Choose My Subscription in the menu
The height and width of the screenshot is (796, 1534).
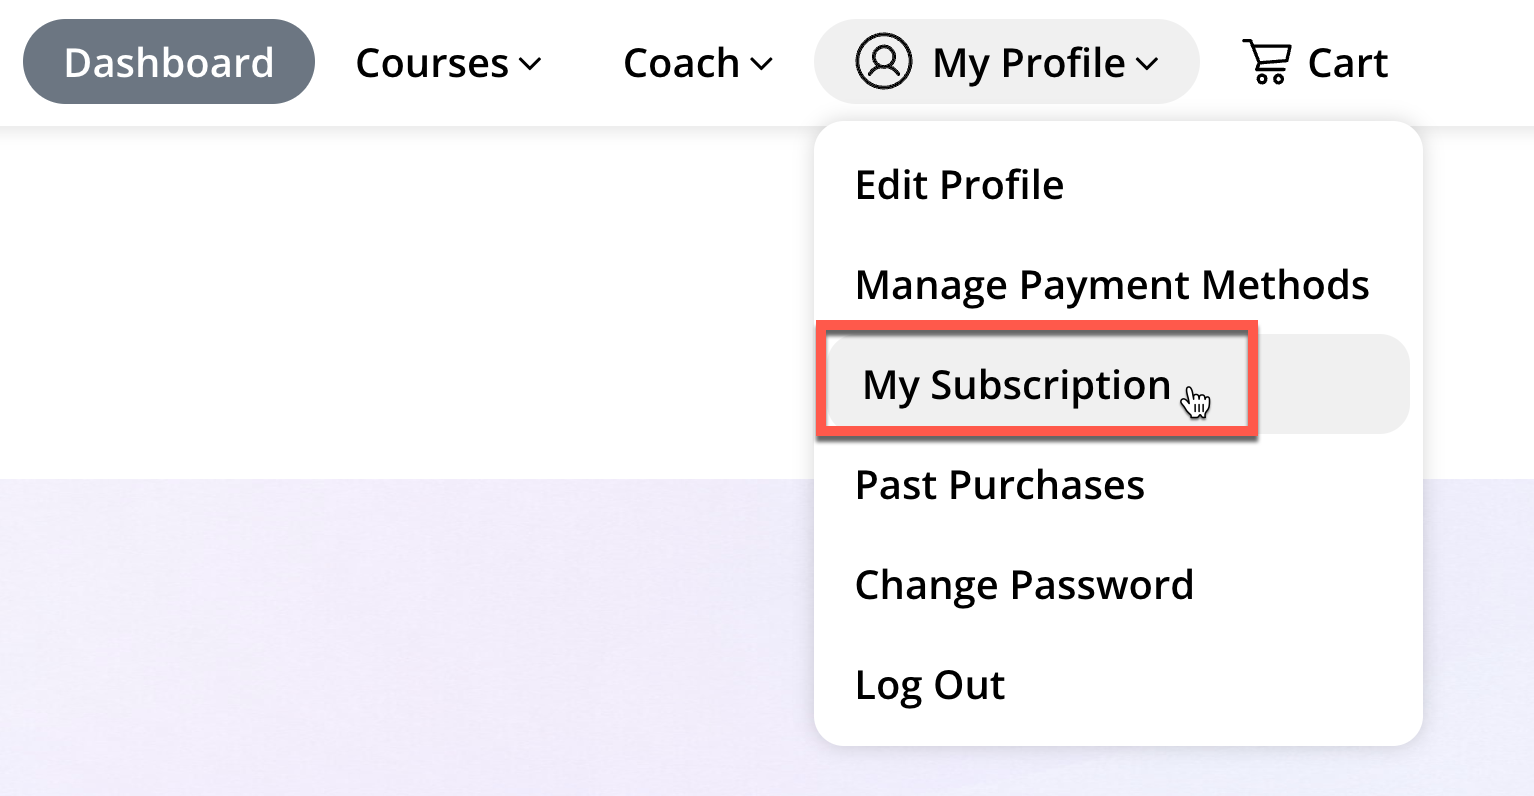point(1016,385)
